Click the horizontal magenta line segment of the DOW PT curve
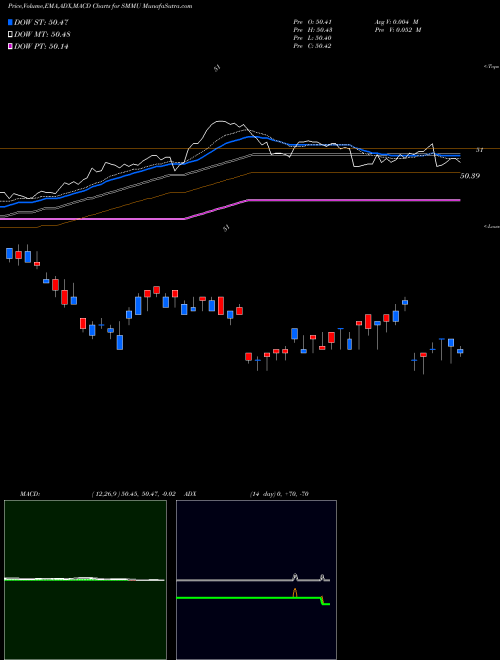This screenshot has height=660, width=500. (354, 200)
